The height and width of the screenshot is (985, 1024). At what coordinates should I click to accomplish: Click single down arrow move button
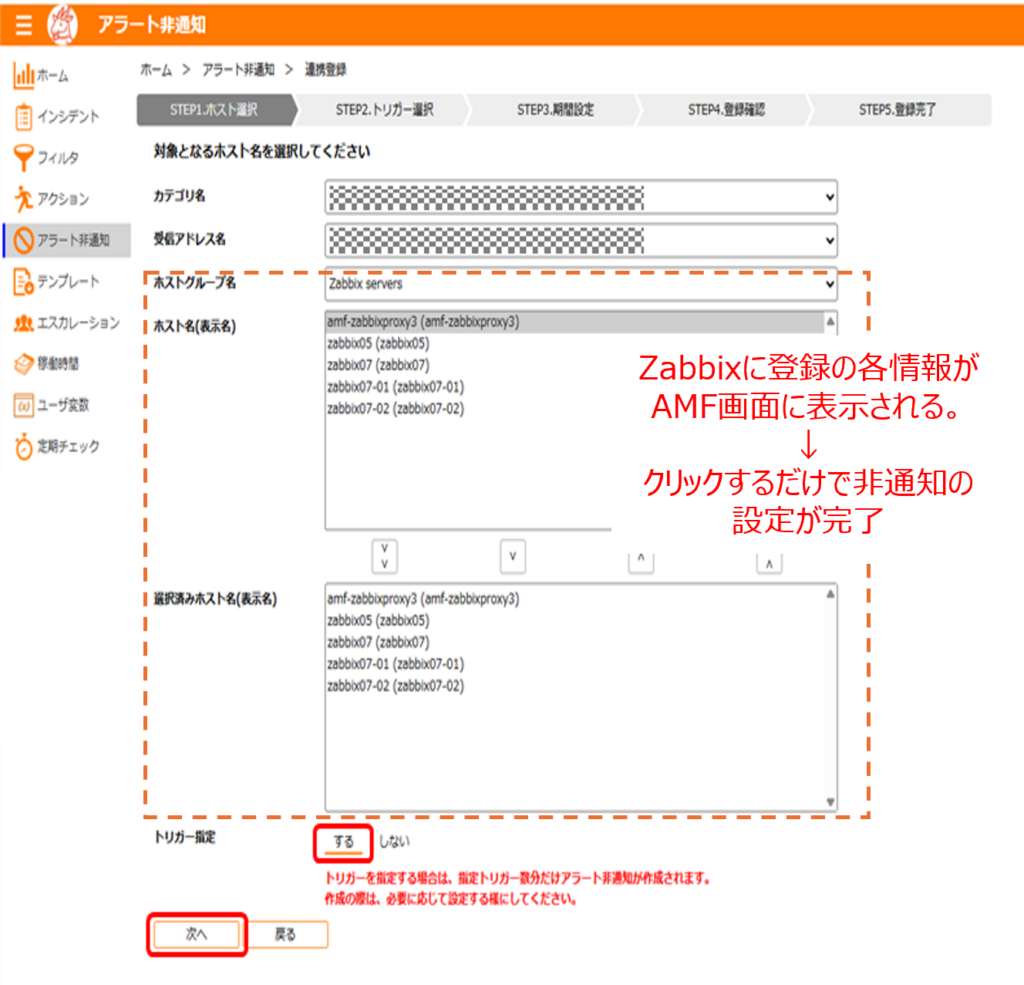513,557
